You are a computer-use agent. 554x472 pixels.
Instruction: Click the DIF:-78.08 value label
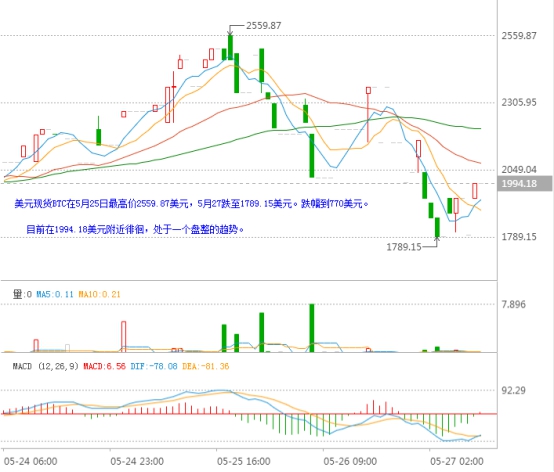pyautogui.click(x=154, y=366)
